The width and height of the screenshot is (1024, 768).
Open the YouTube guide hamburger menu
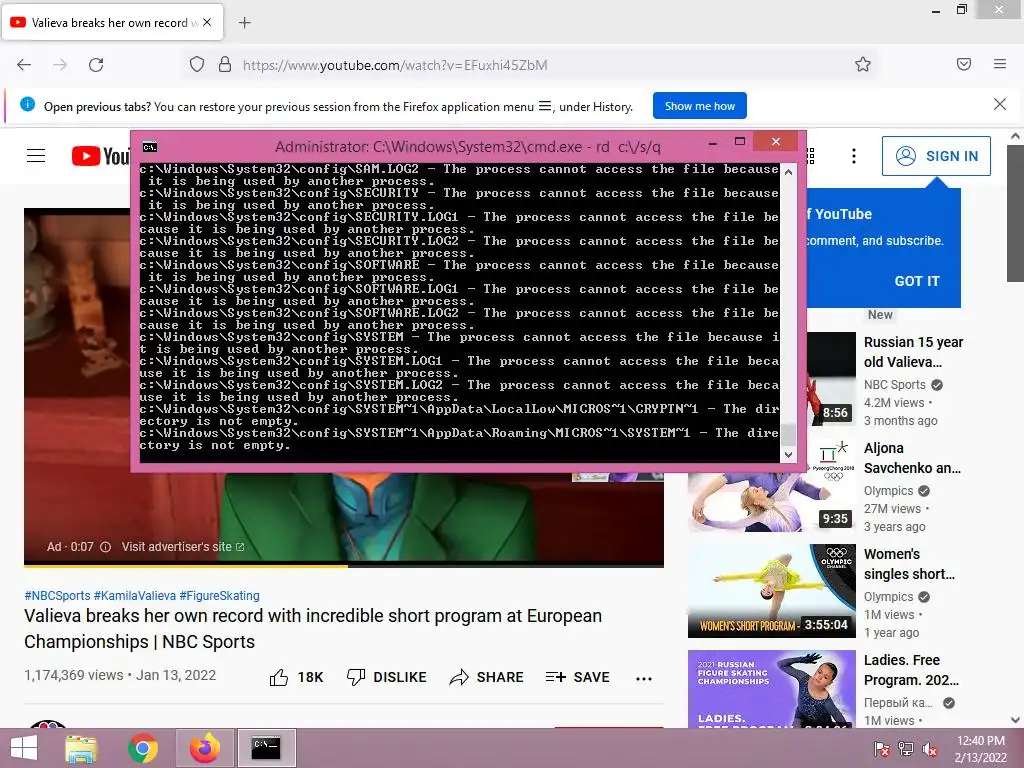tap(36, 155)
